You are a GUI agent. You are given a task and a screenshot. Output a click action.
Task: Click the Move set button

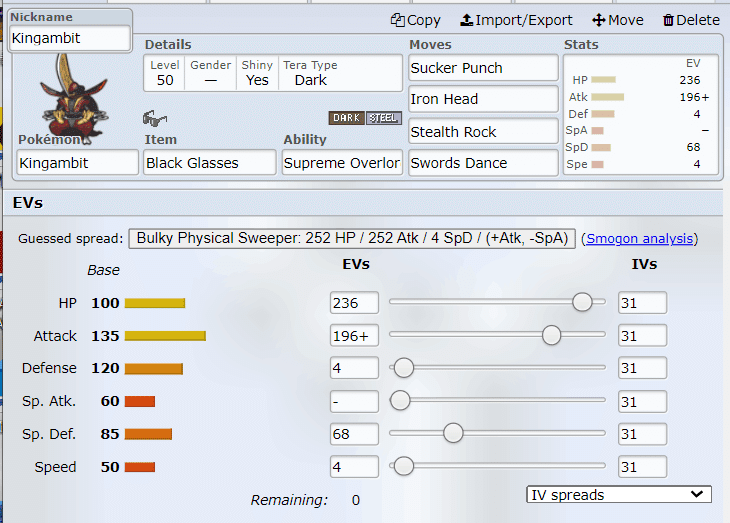tap(617, 20)
